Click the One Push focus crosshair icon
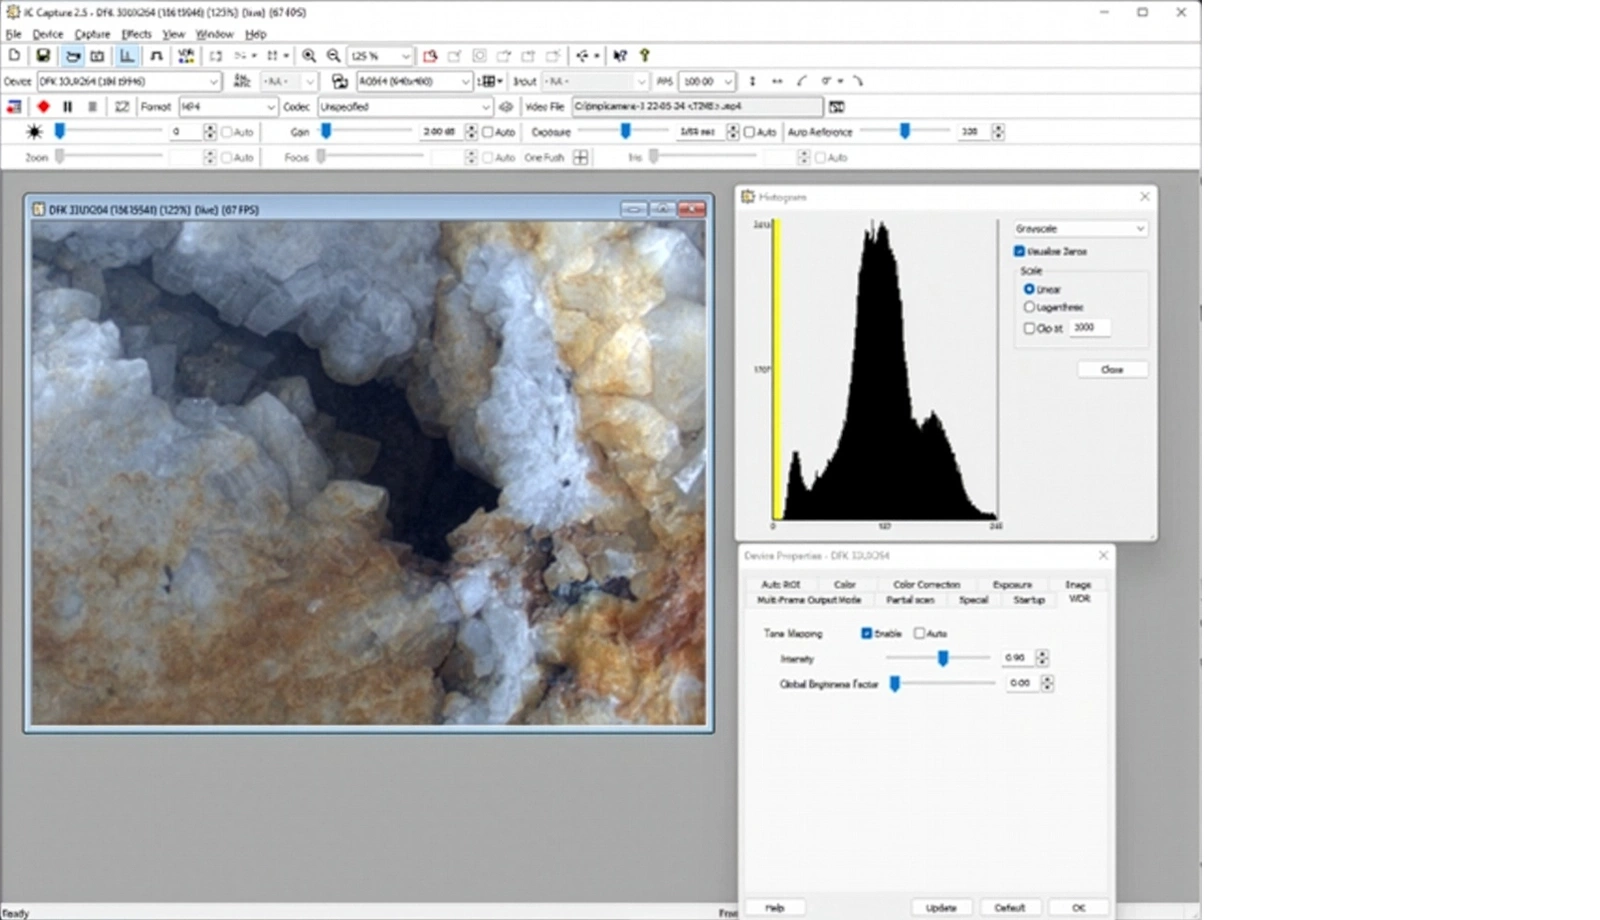The image size is (1600, 920). 581,157
